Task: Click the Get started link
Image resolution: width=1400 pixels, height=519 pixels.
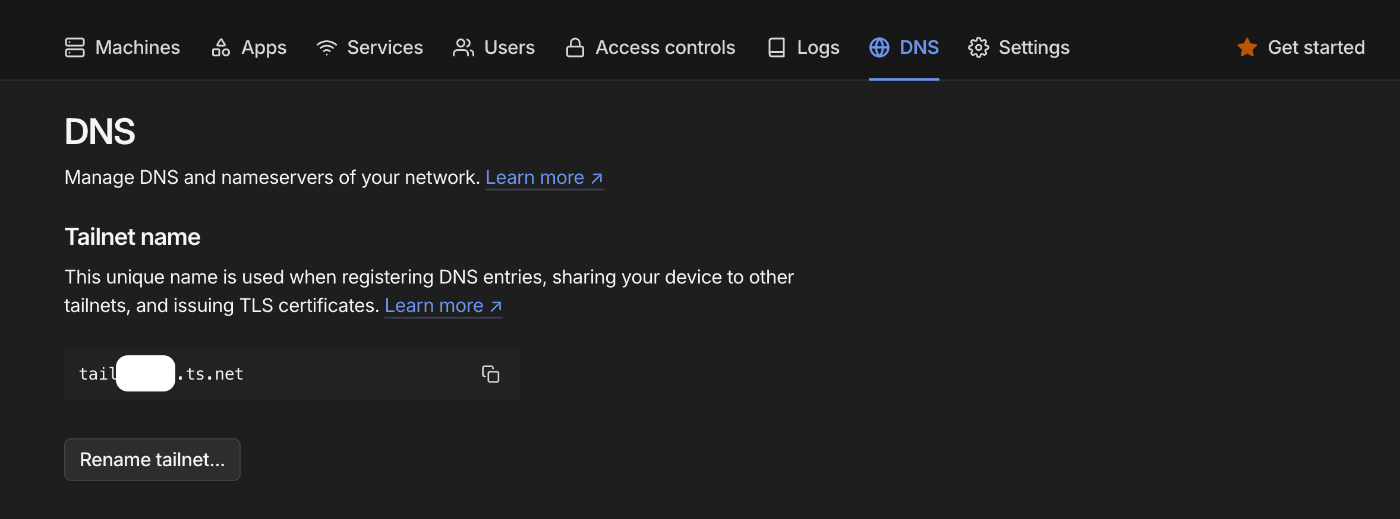Action: coord(1301,47)
